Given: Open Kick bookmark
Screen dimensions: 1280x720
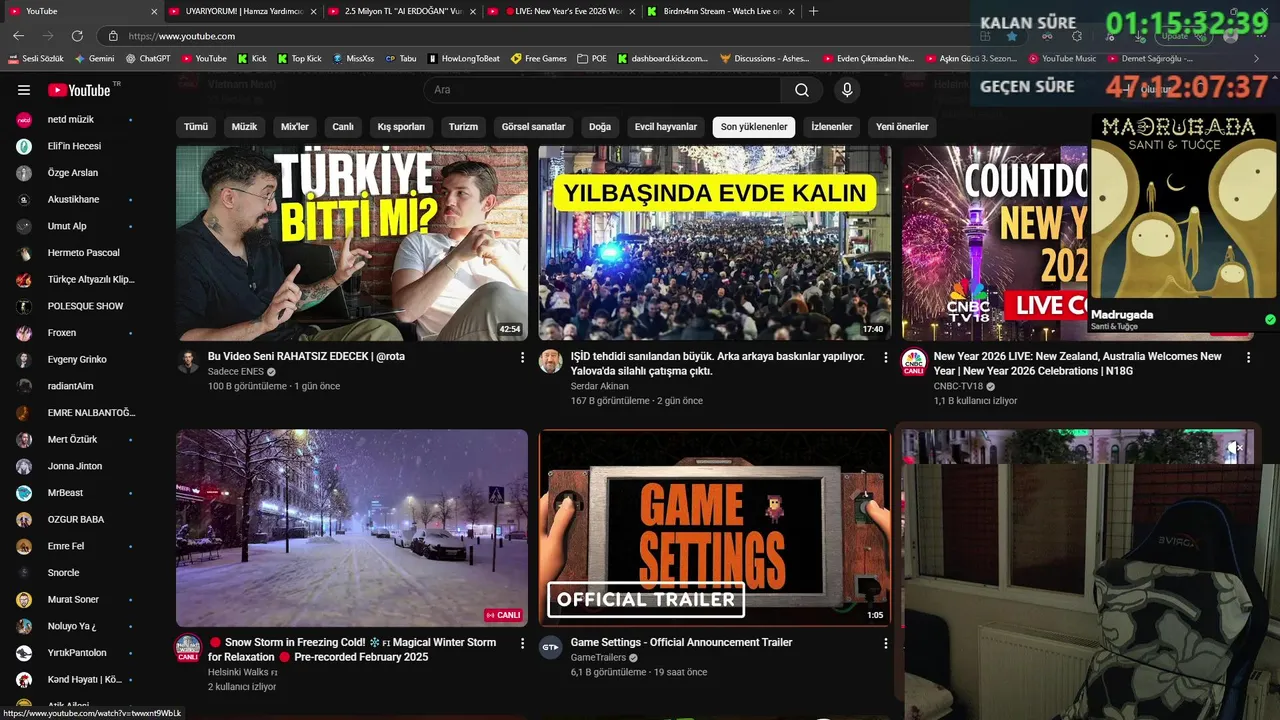Looking at the screenshot, I should [x=252, y=59].
